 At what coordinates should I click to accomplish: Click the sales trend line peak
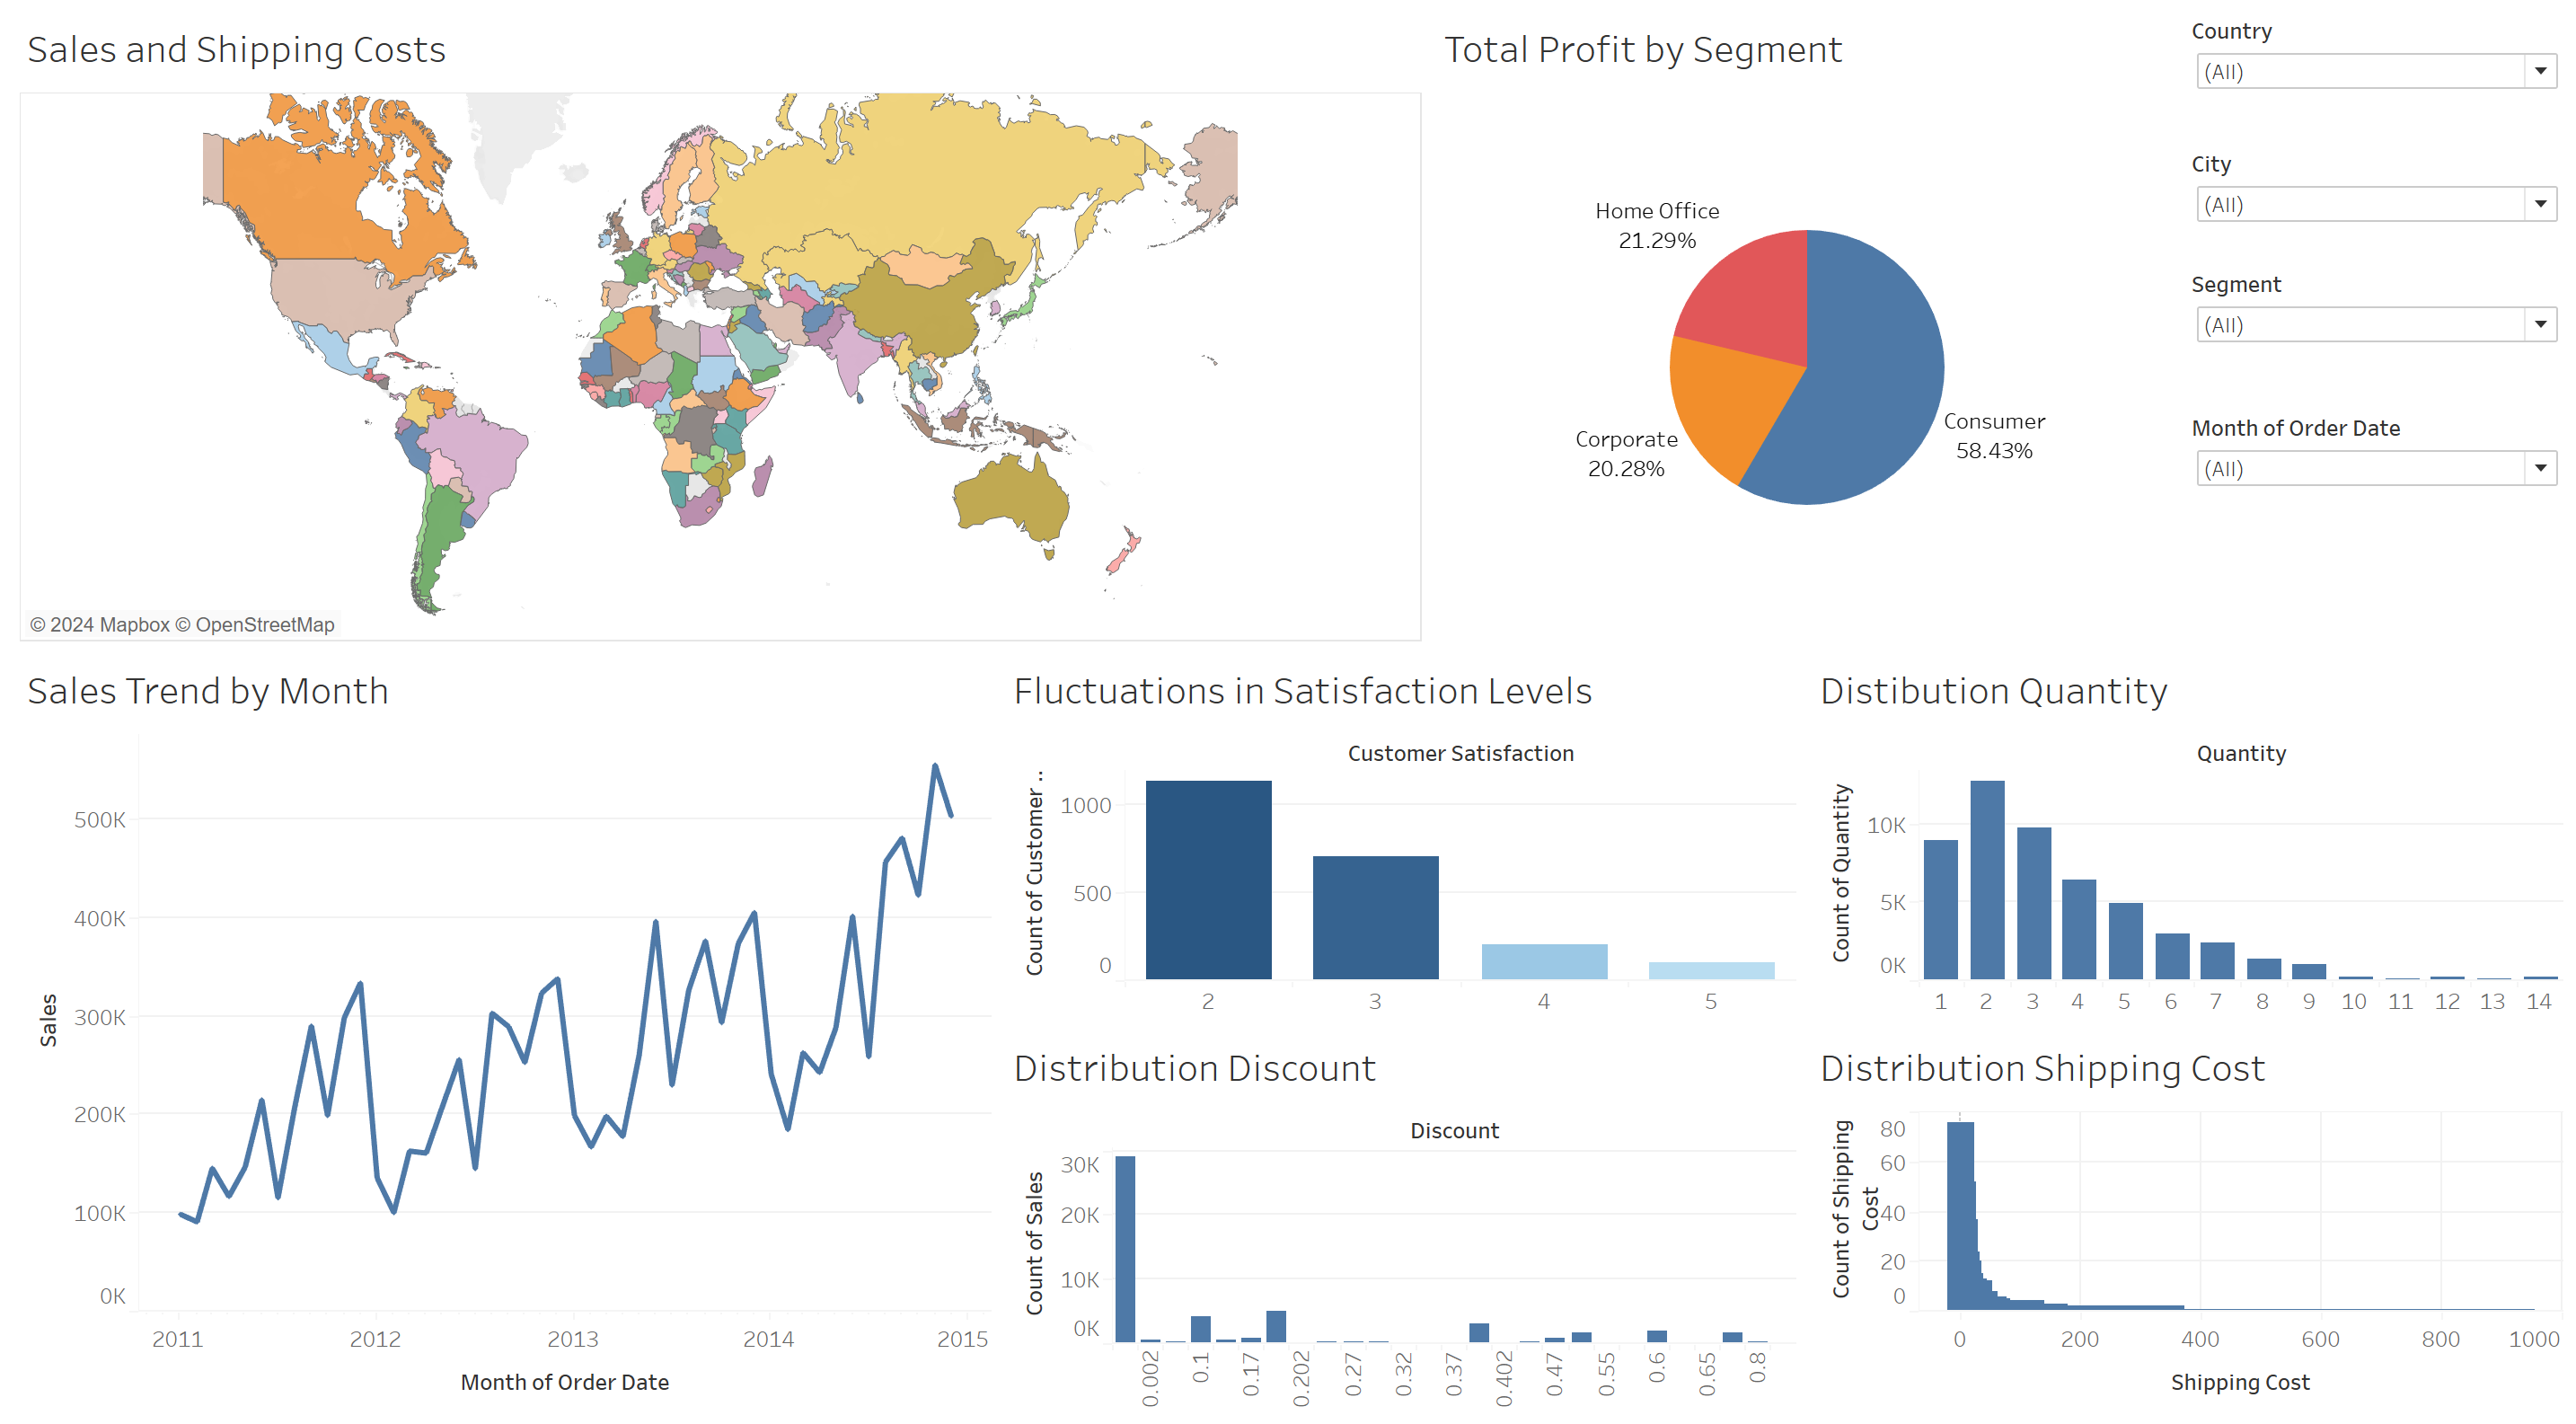point(935,766)
